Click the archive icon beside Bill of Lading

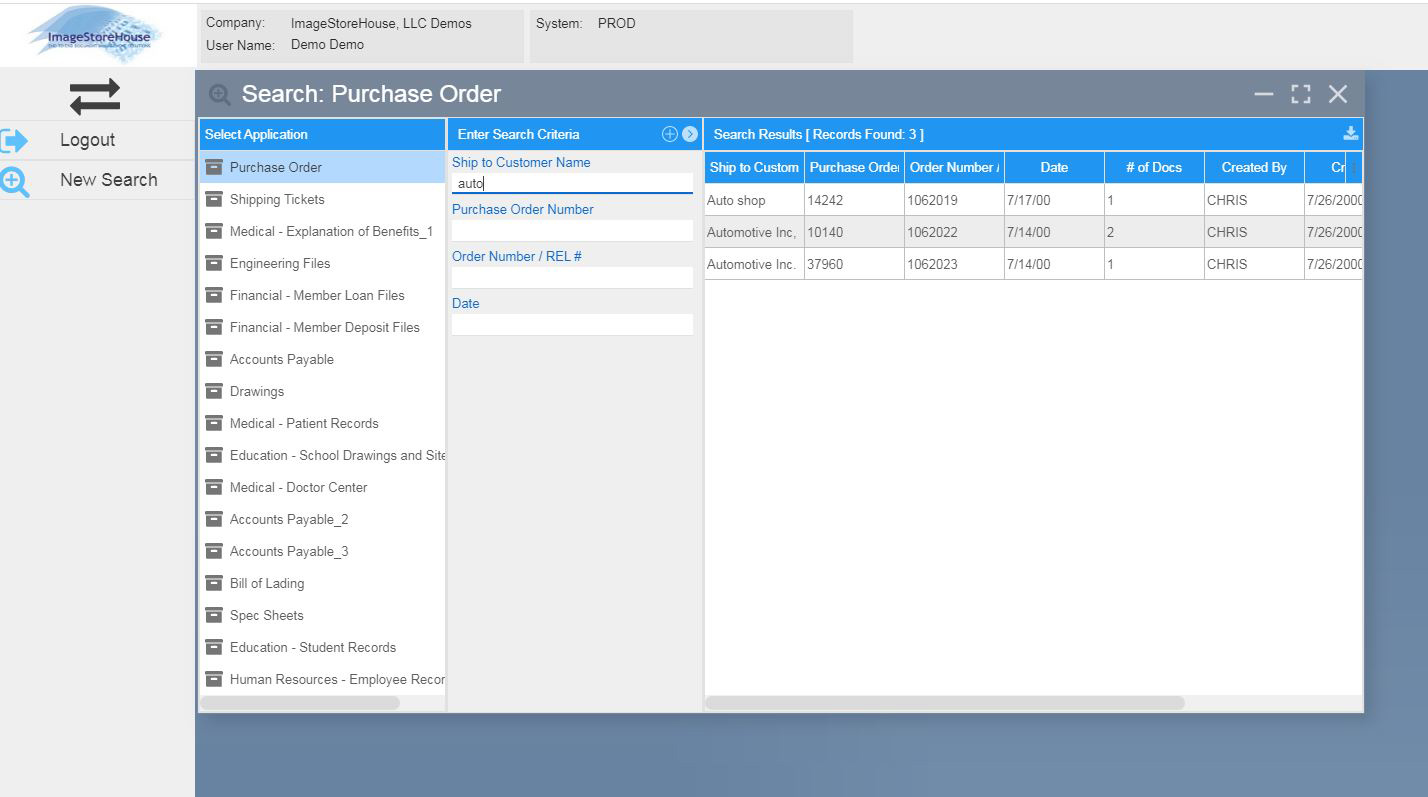tap(214, 583)
